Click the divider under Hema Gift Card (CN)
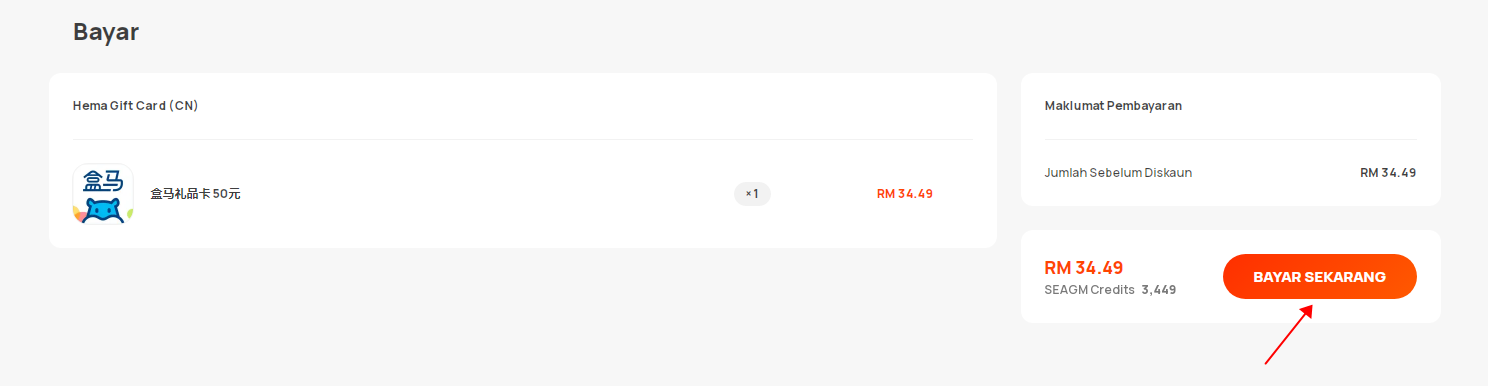Viewport: 1488px width, 386px height. [522, 139]
